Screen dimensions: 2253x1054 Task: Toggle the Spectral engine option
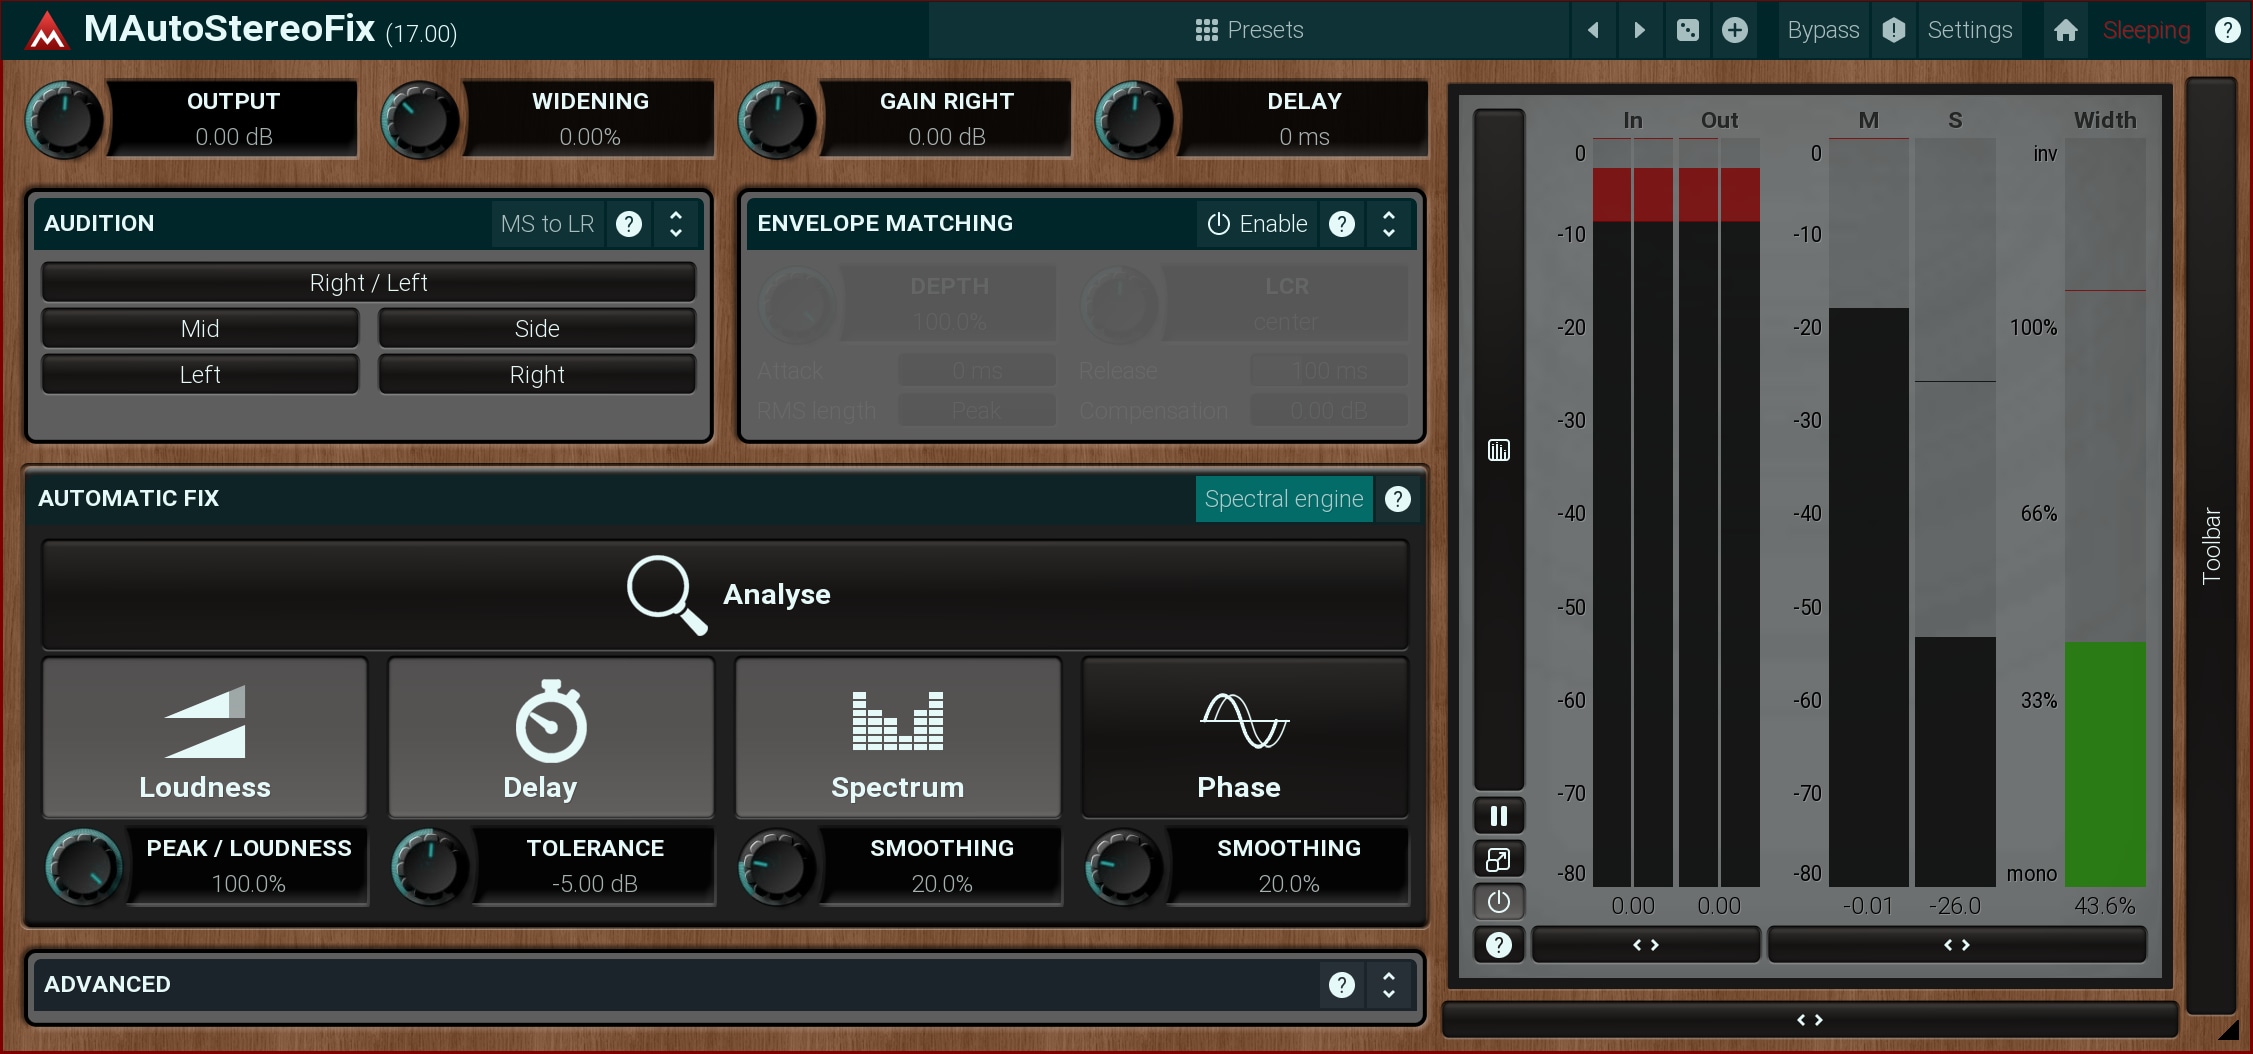tap(1283, 499)
